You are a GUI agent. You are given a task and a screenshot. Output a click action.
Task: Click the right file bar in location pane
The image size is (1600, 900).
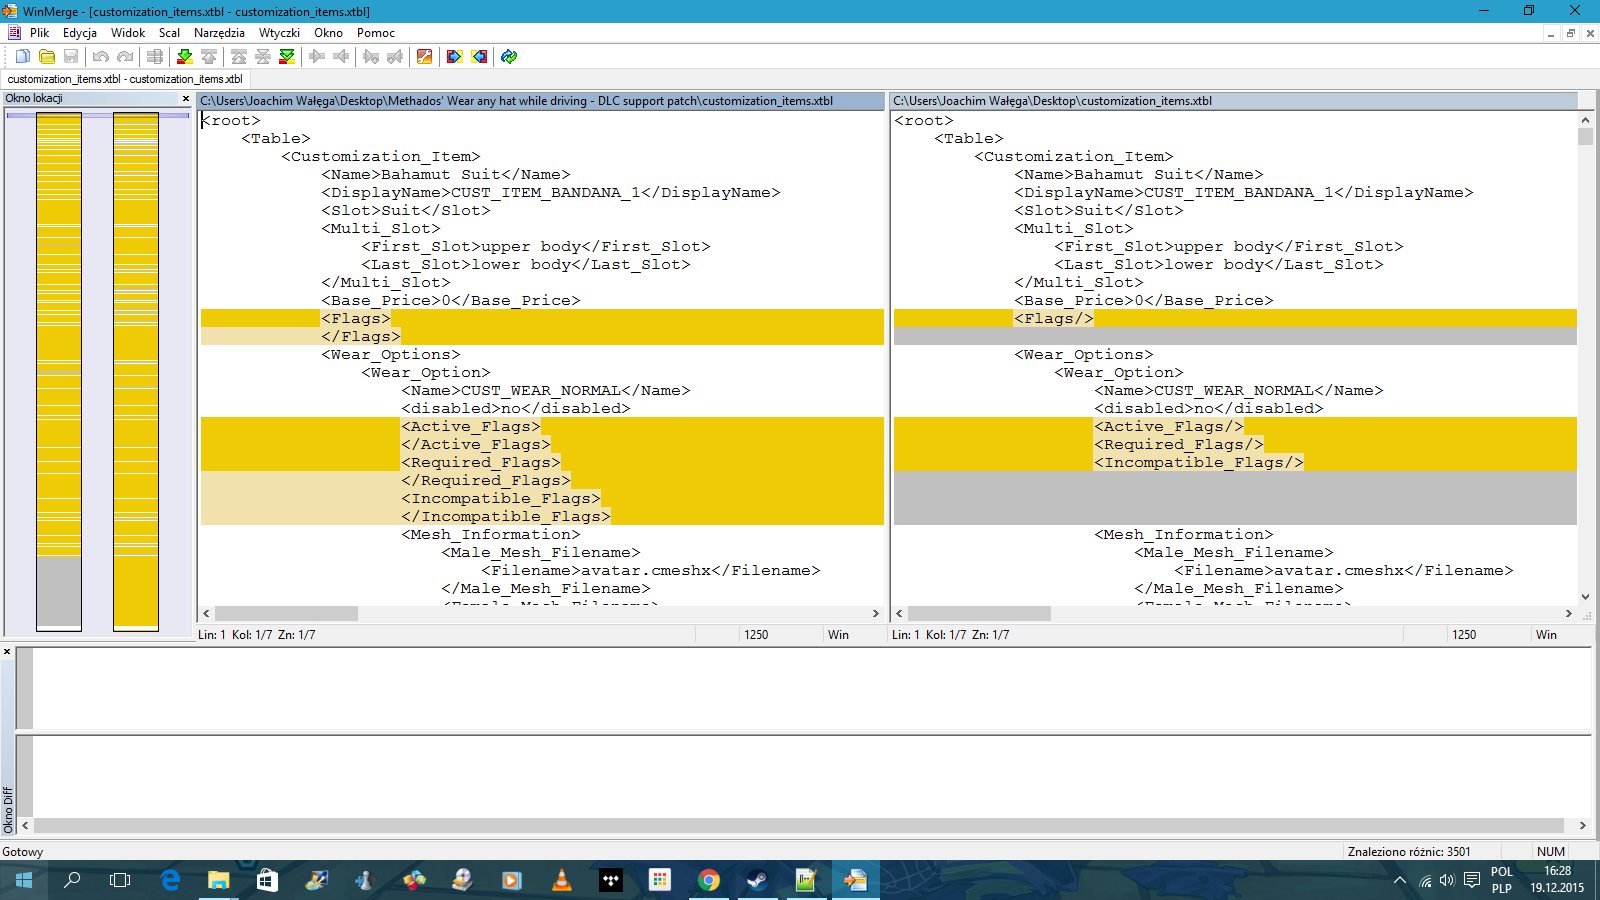pos(136,372)
